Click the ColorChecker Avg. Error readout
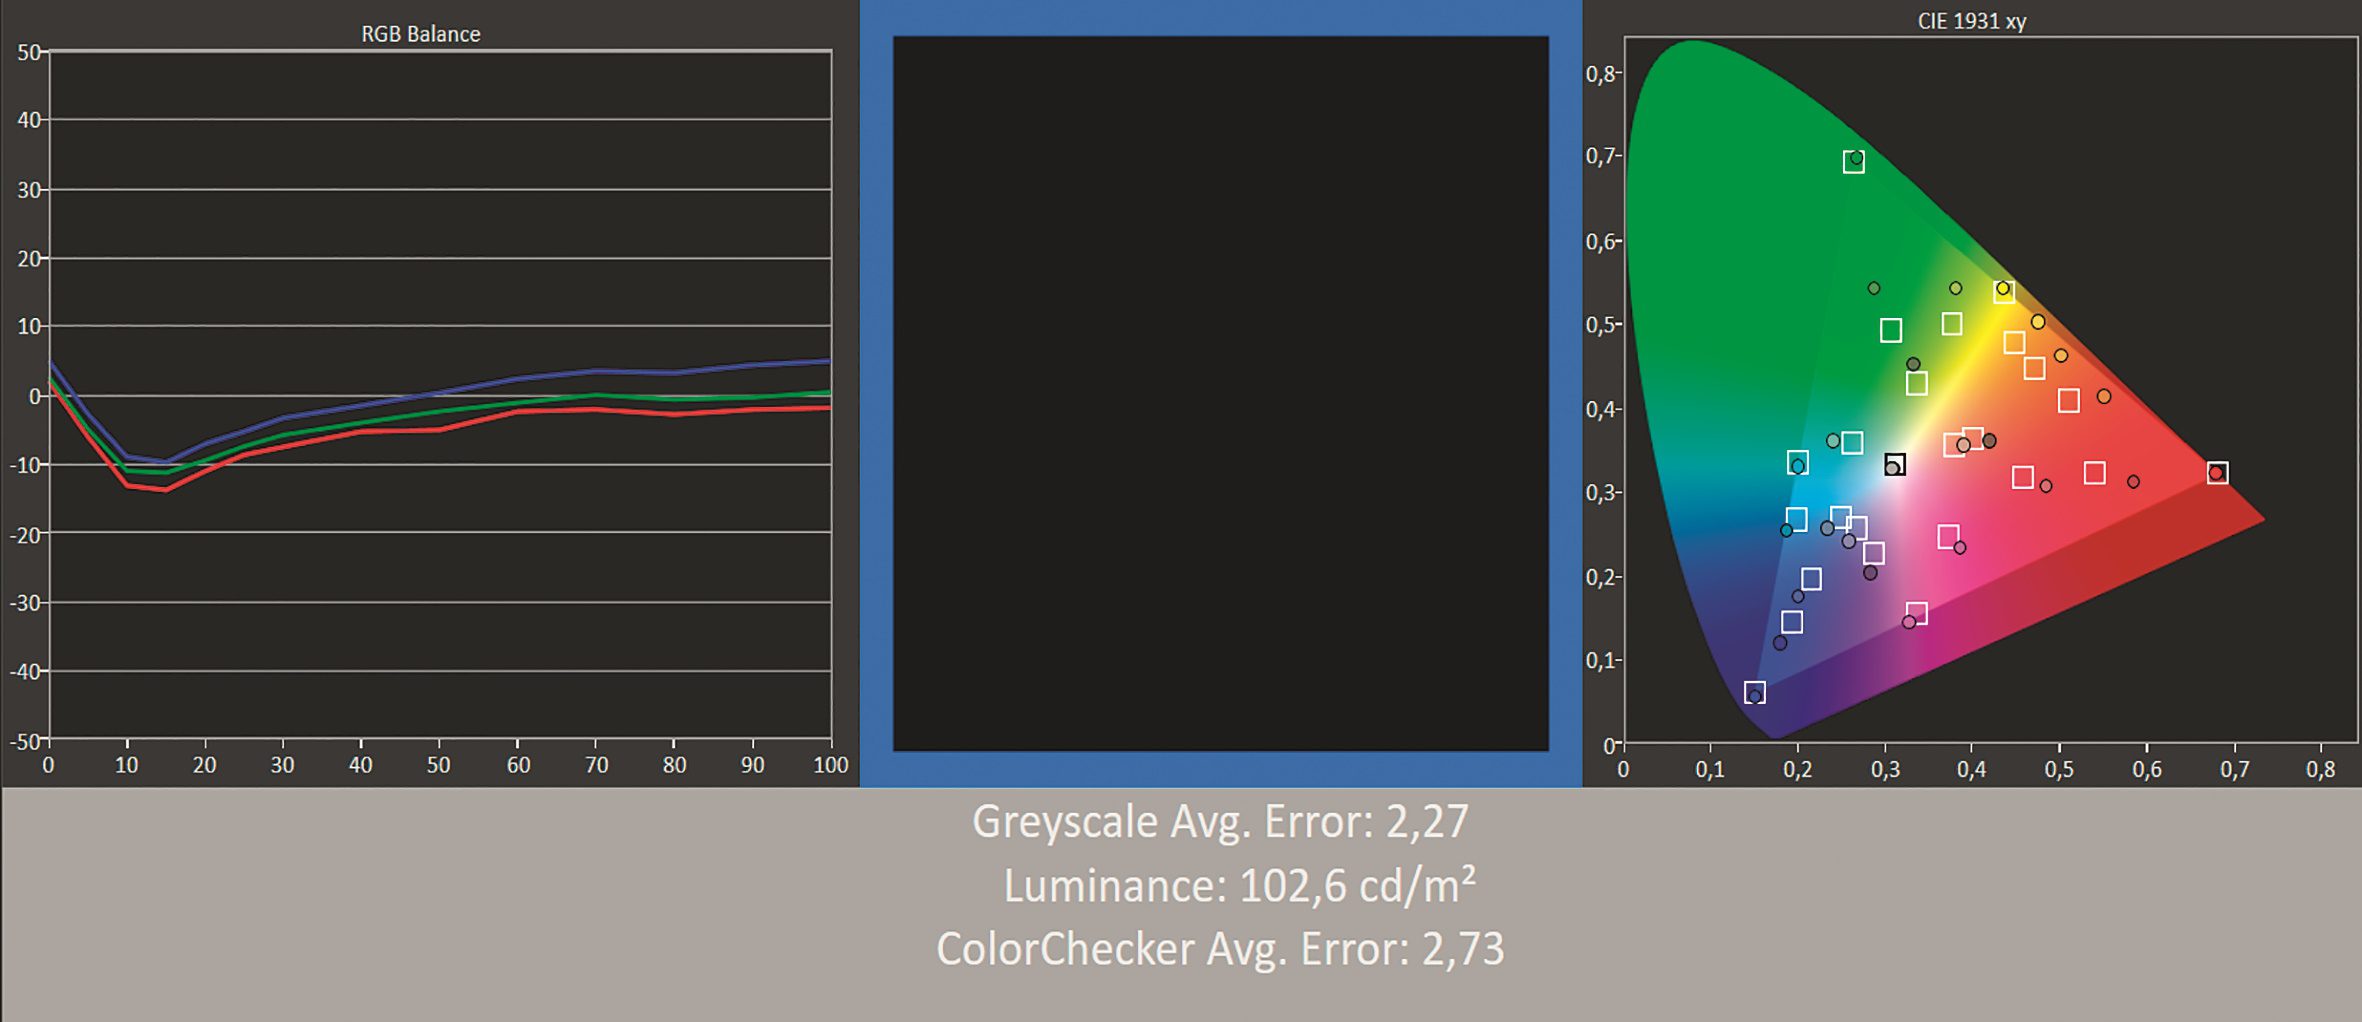This screenshot has width=2362, height=1022. point(1220,949)
